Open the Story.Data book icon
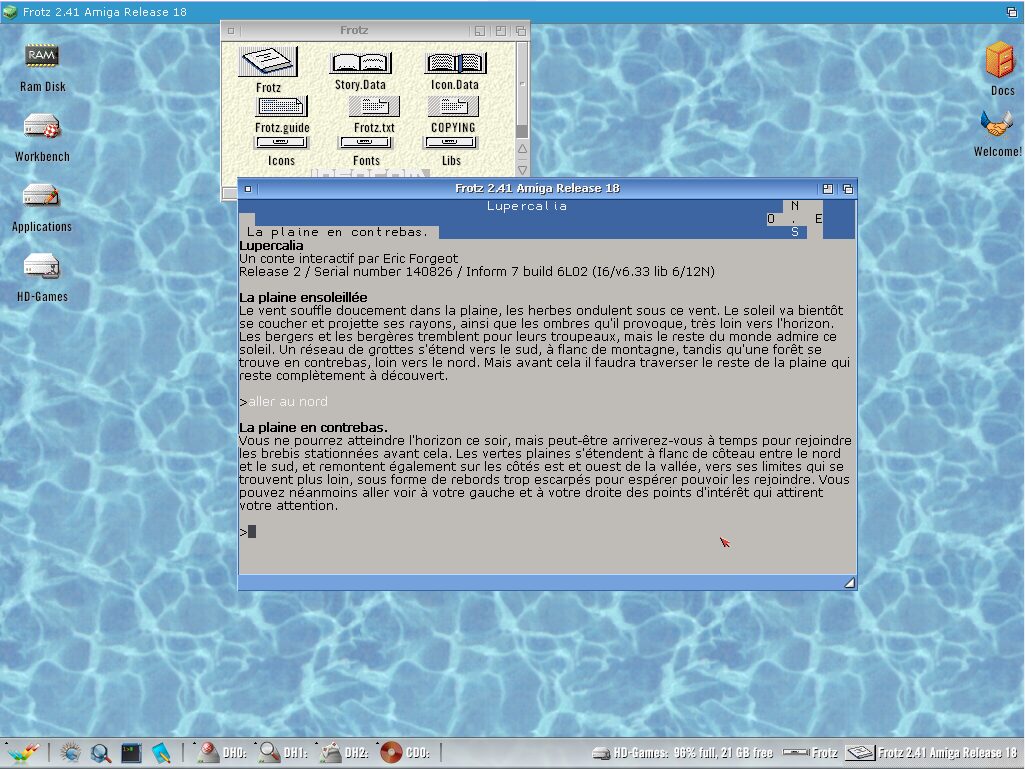 click(x=360, y=64)
